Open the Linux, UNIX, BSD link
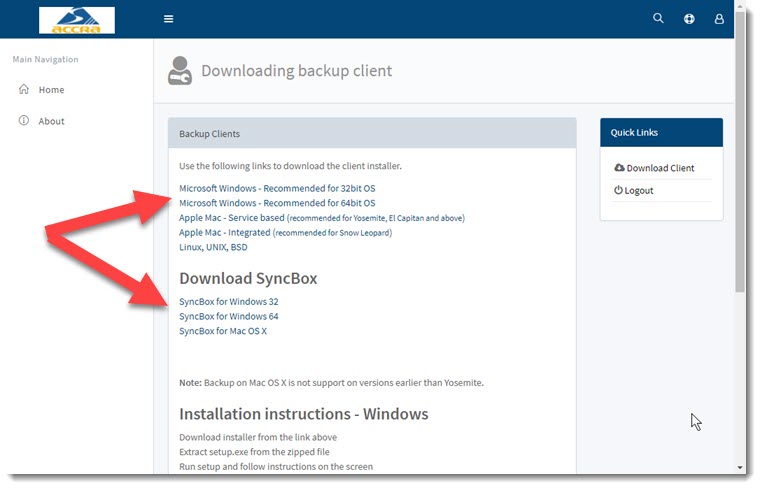Viewport: 761px width, 489px height. pos(212,247)
